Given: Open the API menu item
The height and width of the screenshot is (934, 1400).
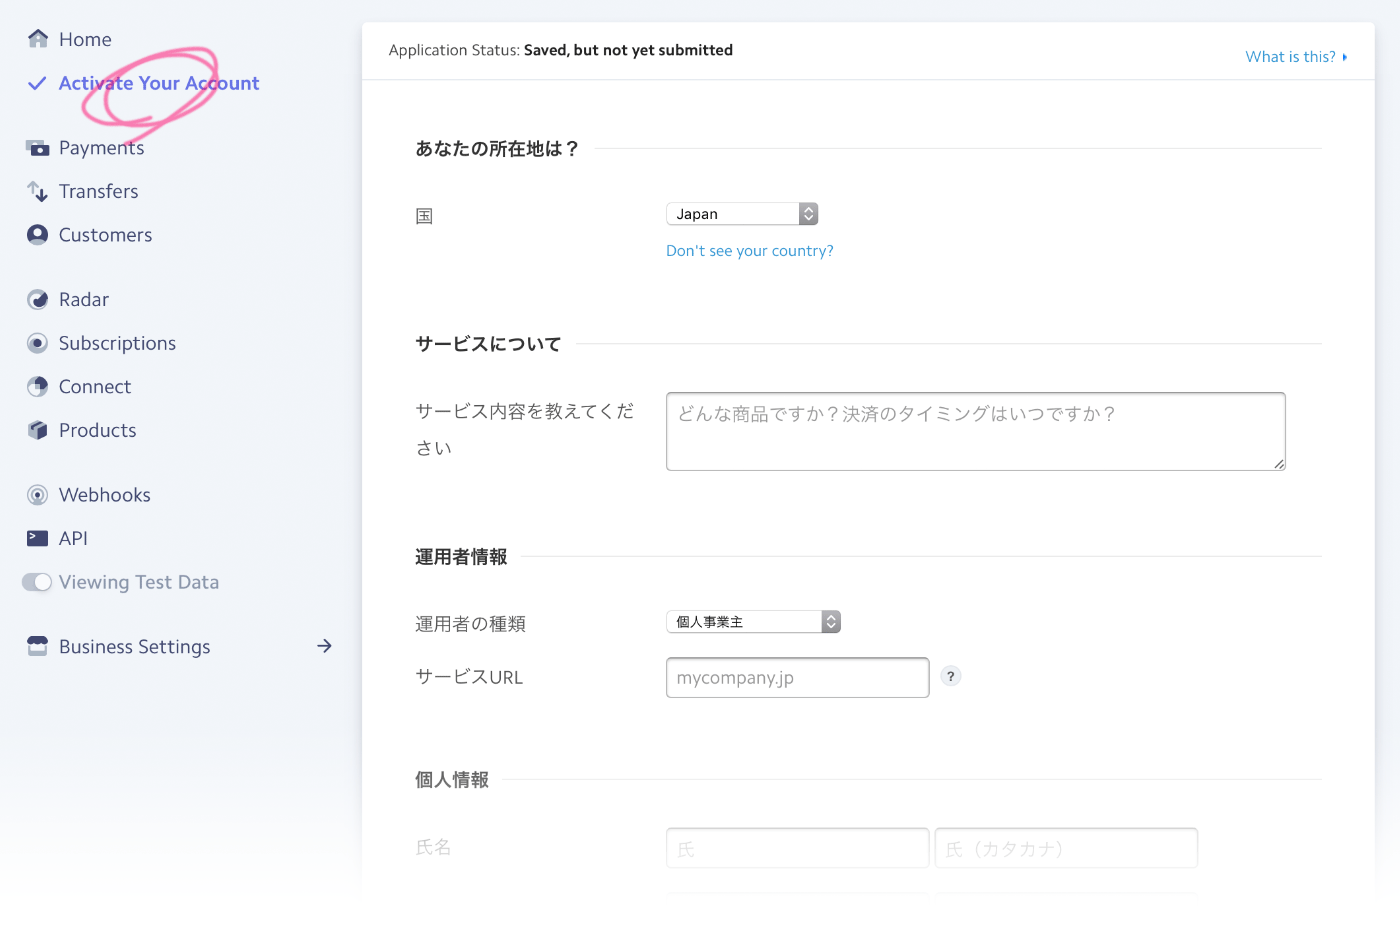Looking at the screenshot, I should (73, 538).
